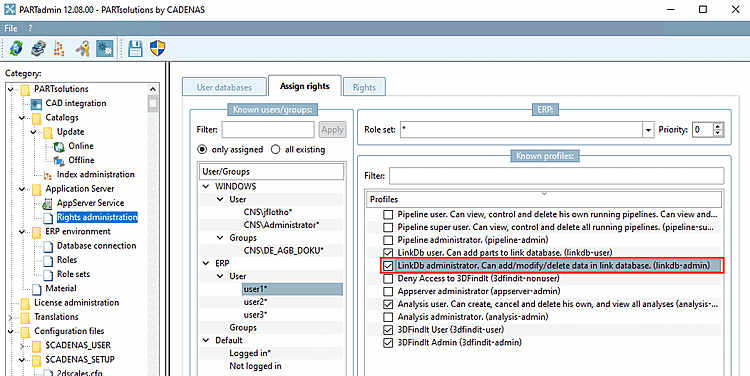
Task: Enable the Pipeline administrator checkbox
Action: pos(388,240)
